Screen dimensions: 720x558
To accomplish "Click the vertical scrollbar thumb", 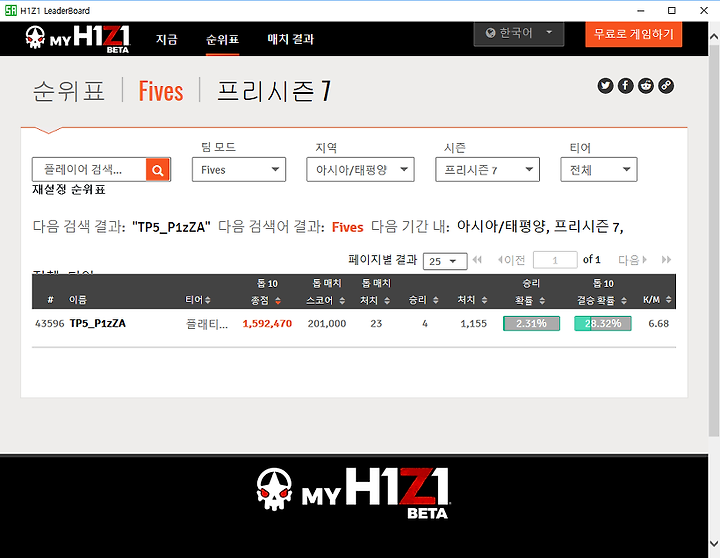I will (714, 242).
